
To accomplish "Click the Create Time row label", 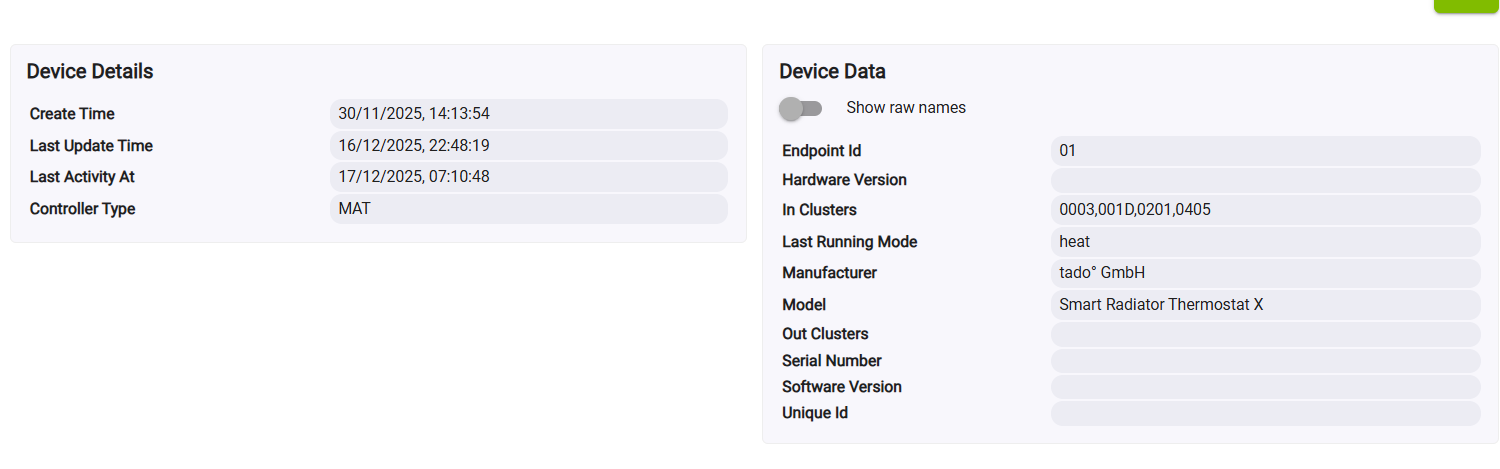I will pyautogui.click(x=72, y=114).
